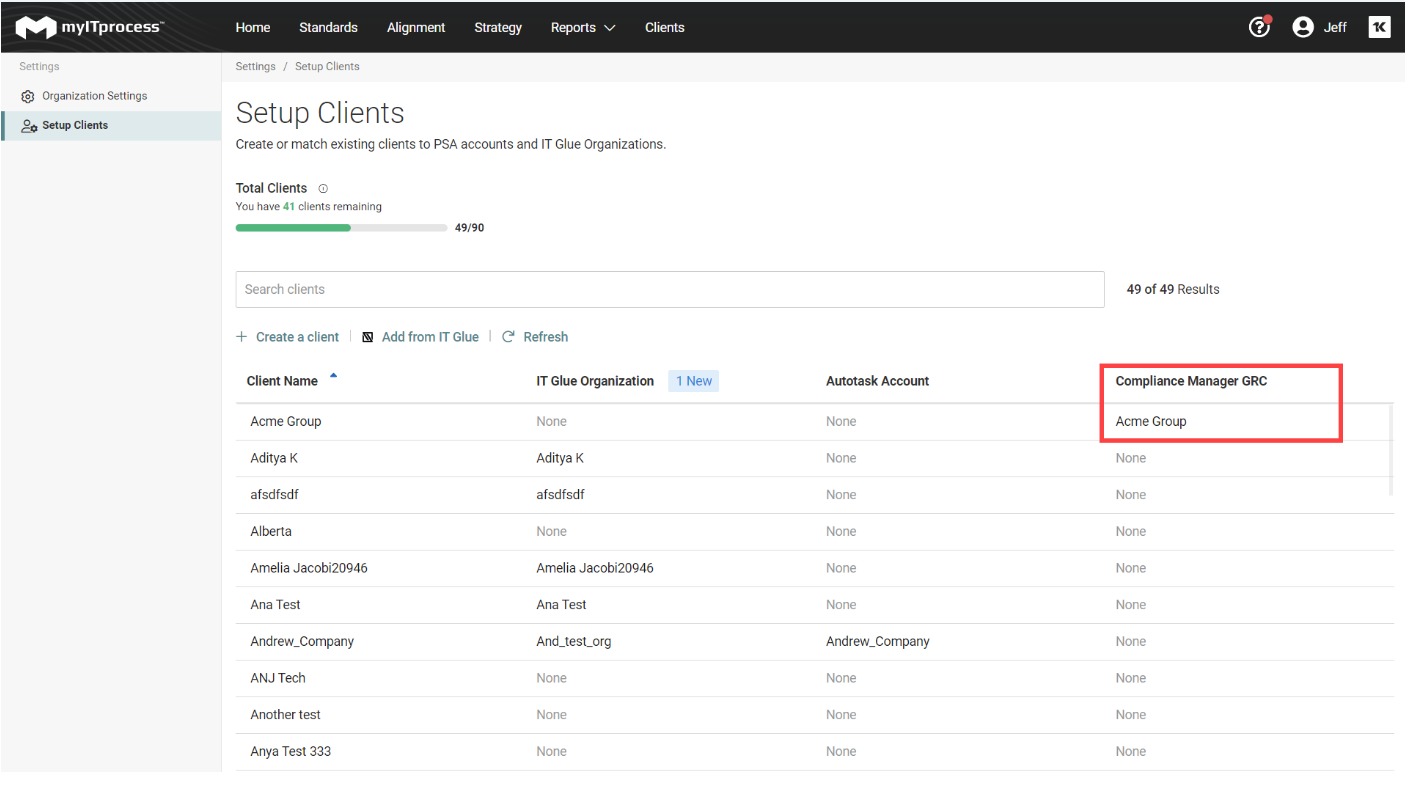1405x790 pixels.
Task: Click the total clients progress bar
Action: (341, 228)
